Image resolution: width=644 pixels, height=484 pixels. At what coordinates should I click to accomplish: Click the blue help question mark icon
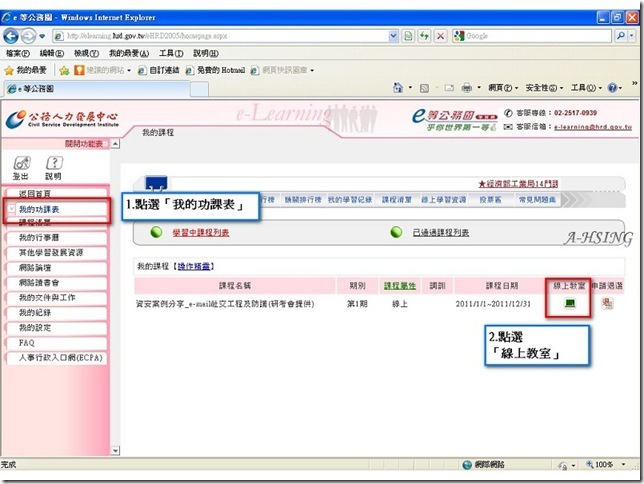pos(612,88)
